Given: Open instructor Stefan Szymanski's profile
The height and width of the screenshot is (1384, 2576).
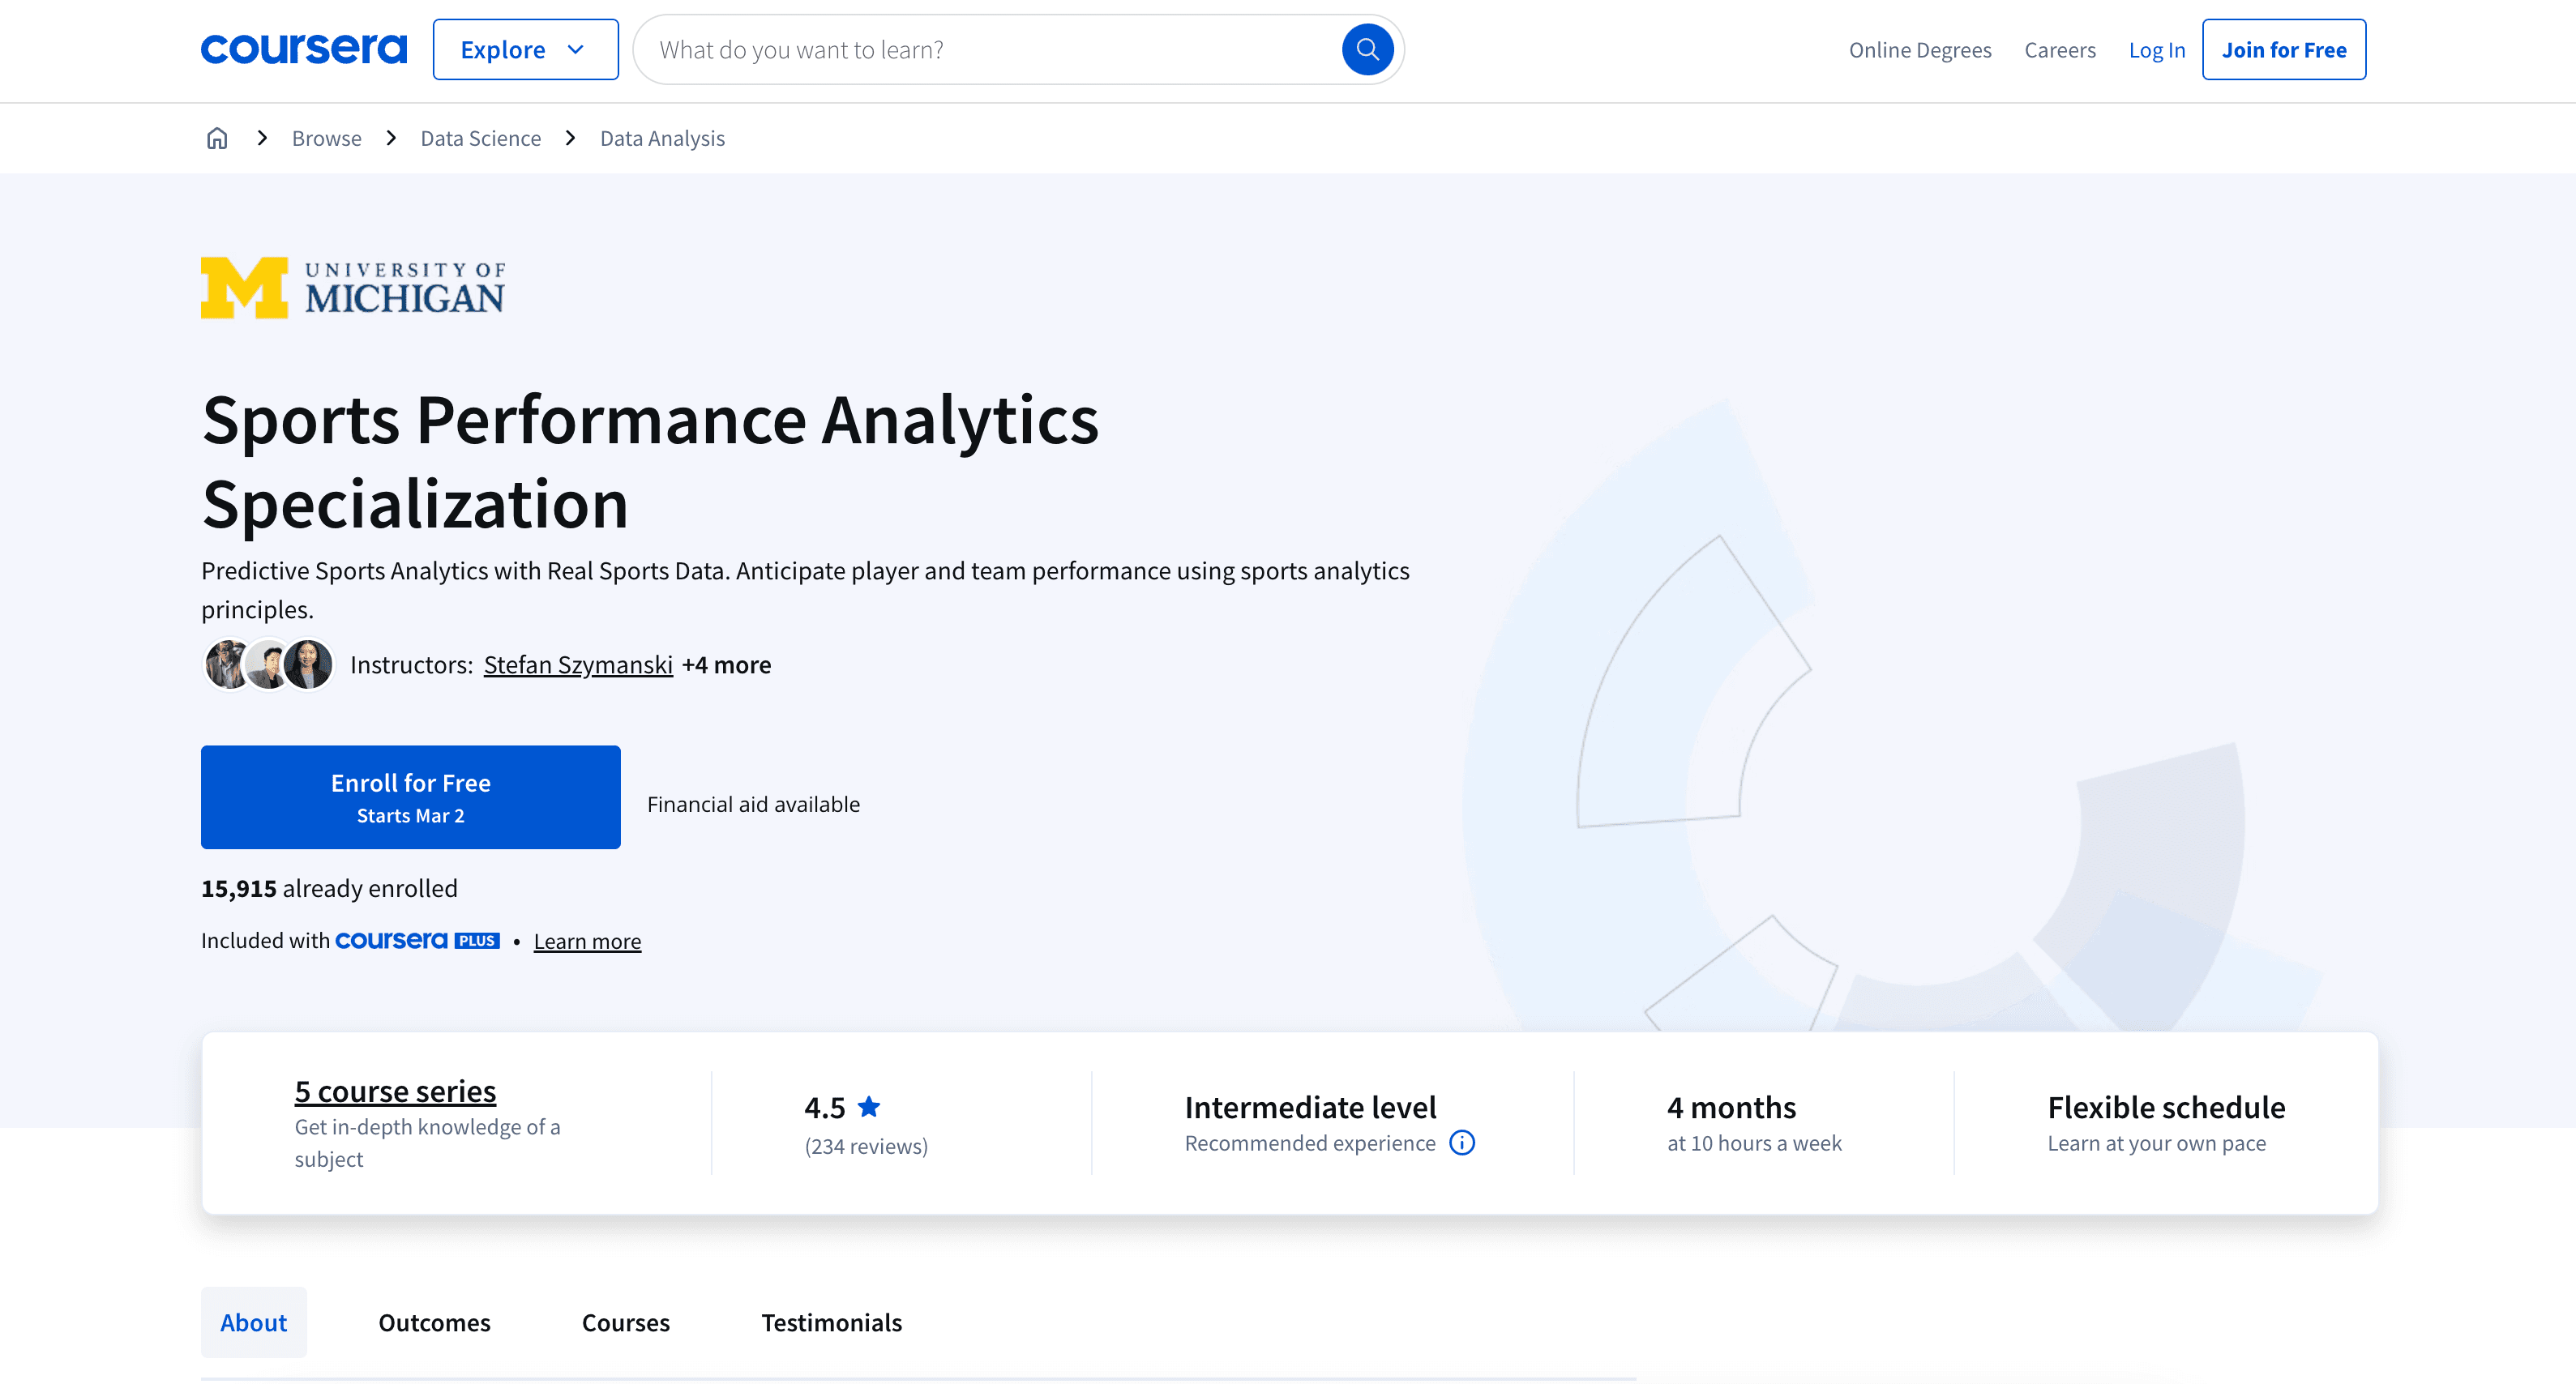Looking at the screenshot, I should 578,665.
